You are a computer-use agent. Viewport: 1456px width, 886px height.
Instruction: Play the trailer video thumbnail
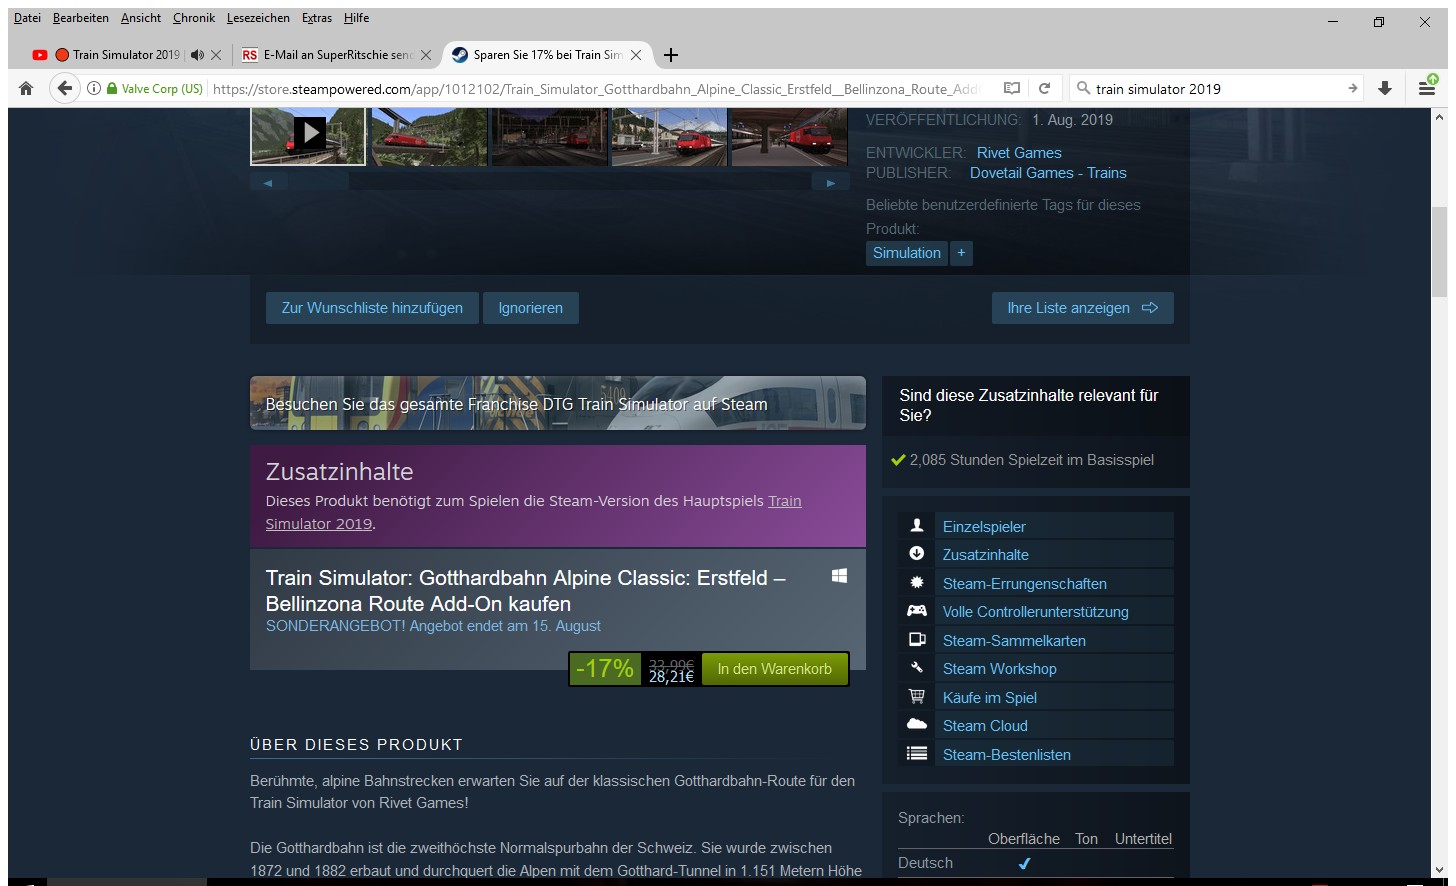pyautogui.click(x=307, y=136)
